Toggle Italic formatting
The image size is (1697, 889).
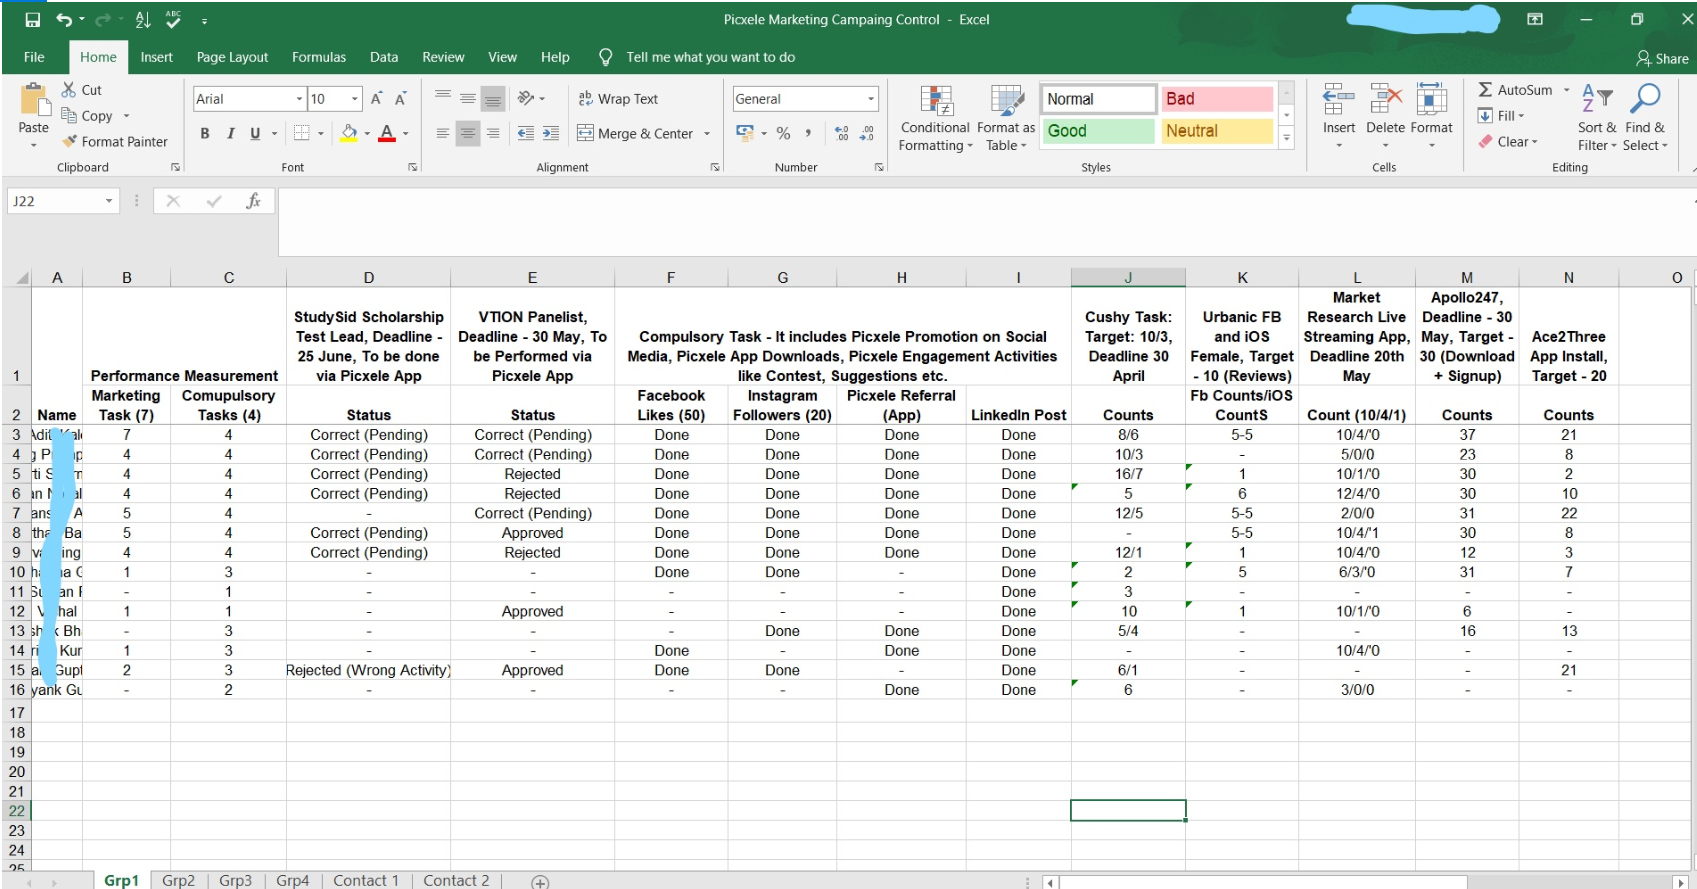(x=230, y=132)
